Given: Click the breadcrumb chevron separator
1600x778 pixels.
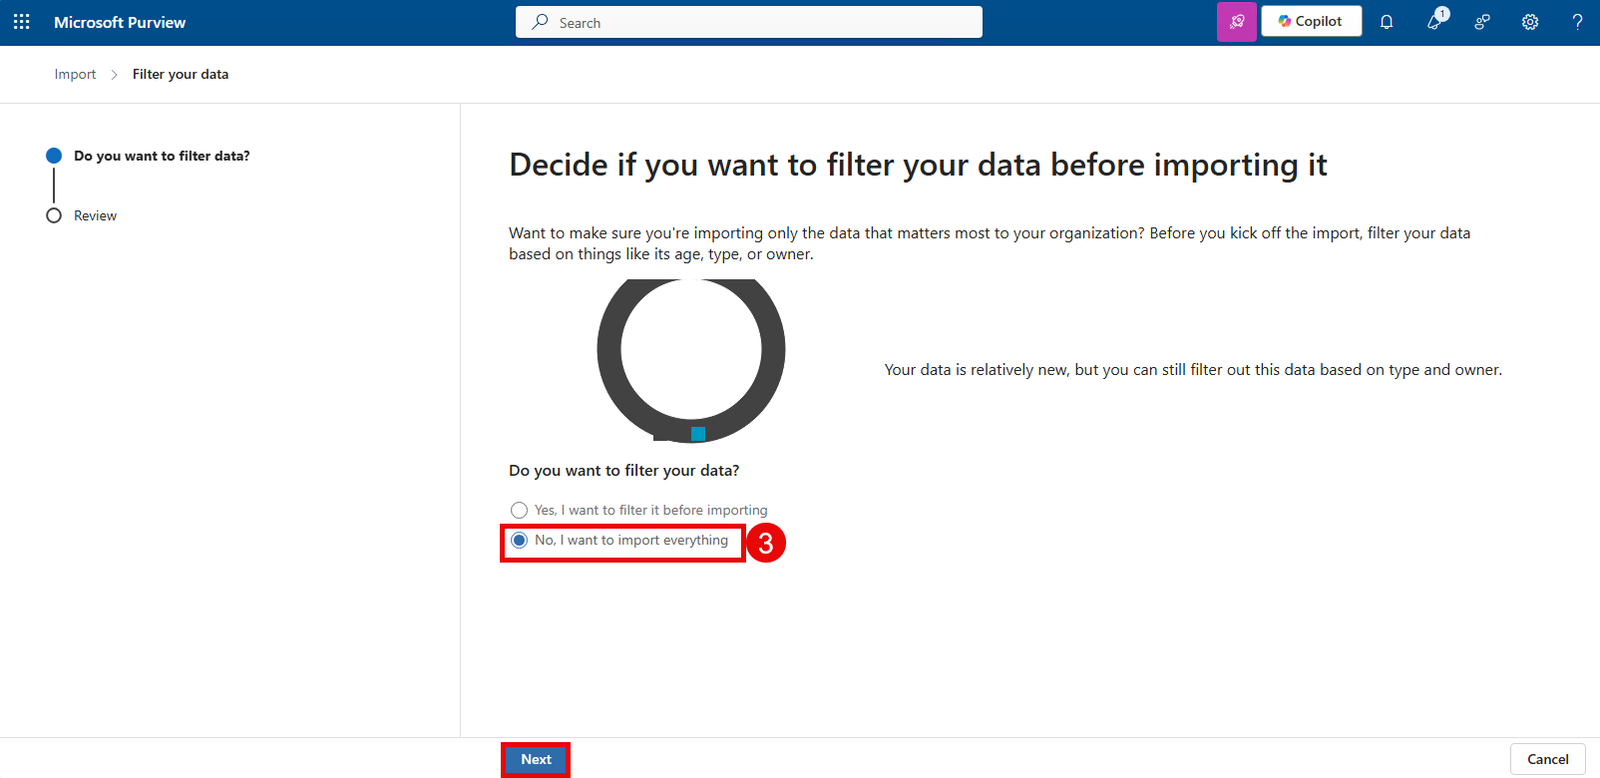Looking at the screenshot, I should point(114,75).
